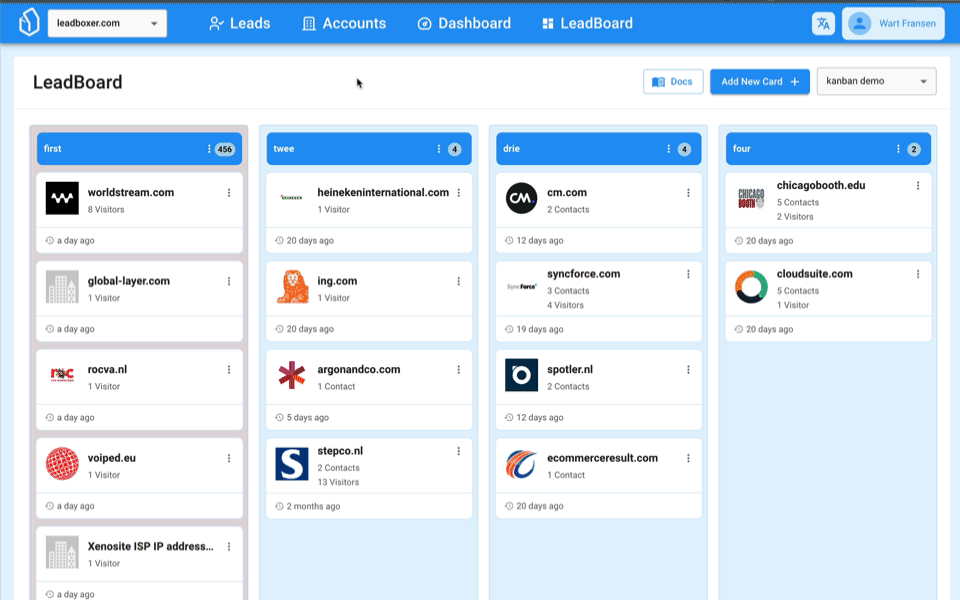
Task: Open the Docs button
Action: (x=673, y=81)
